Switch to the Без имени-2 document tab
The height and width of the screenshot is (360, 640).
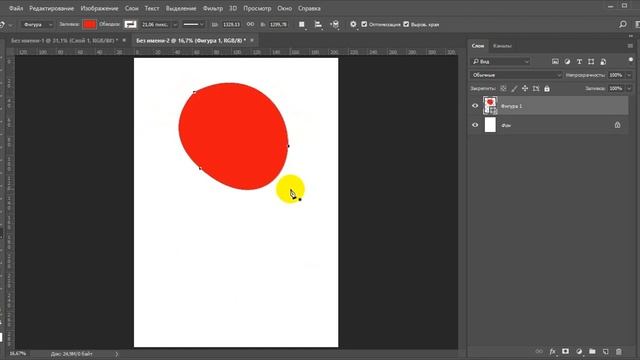tap(191, 40)
